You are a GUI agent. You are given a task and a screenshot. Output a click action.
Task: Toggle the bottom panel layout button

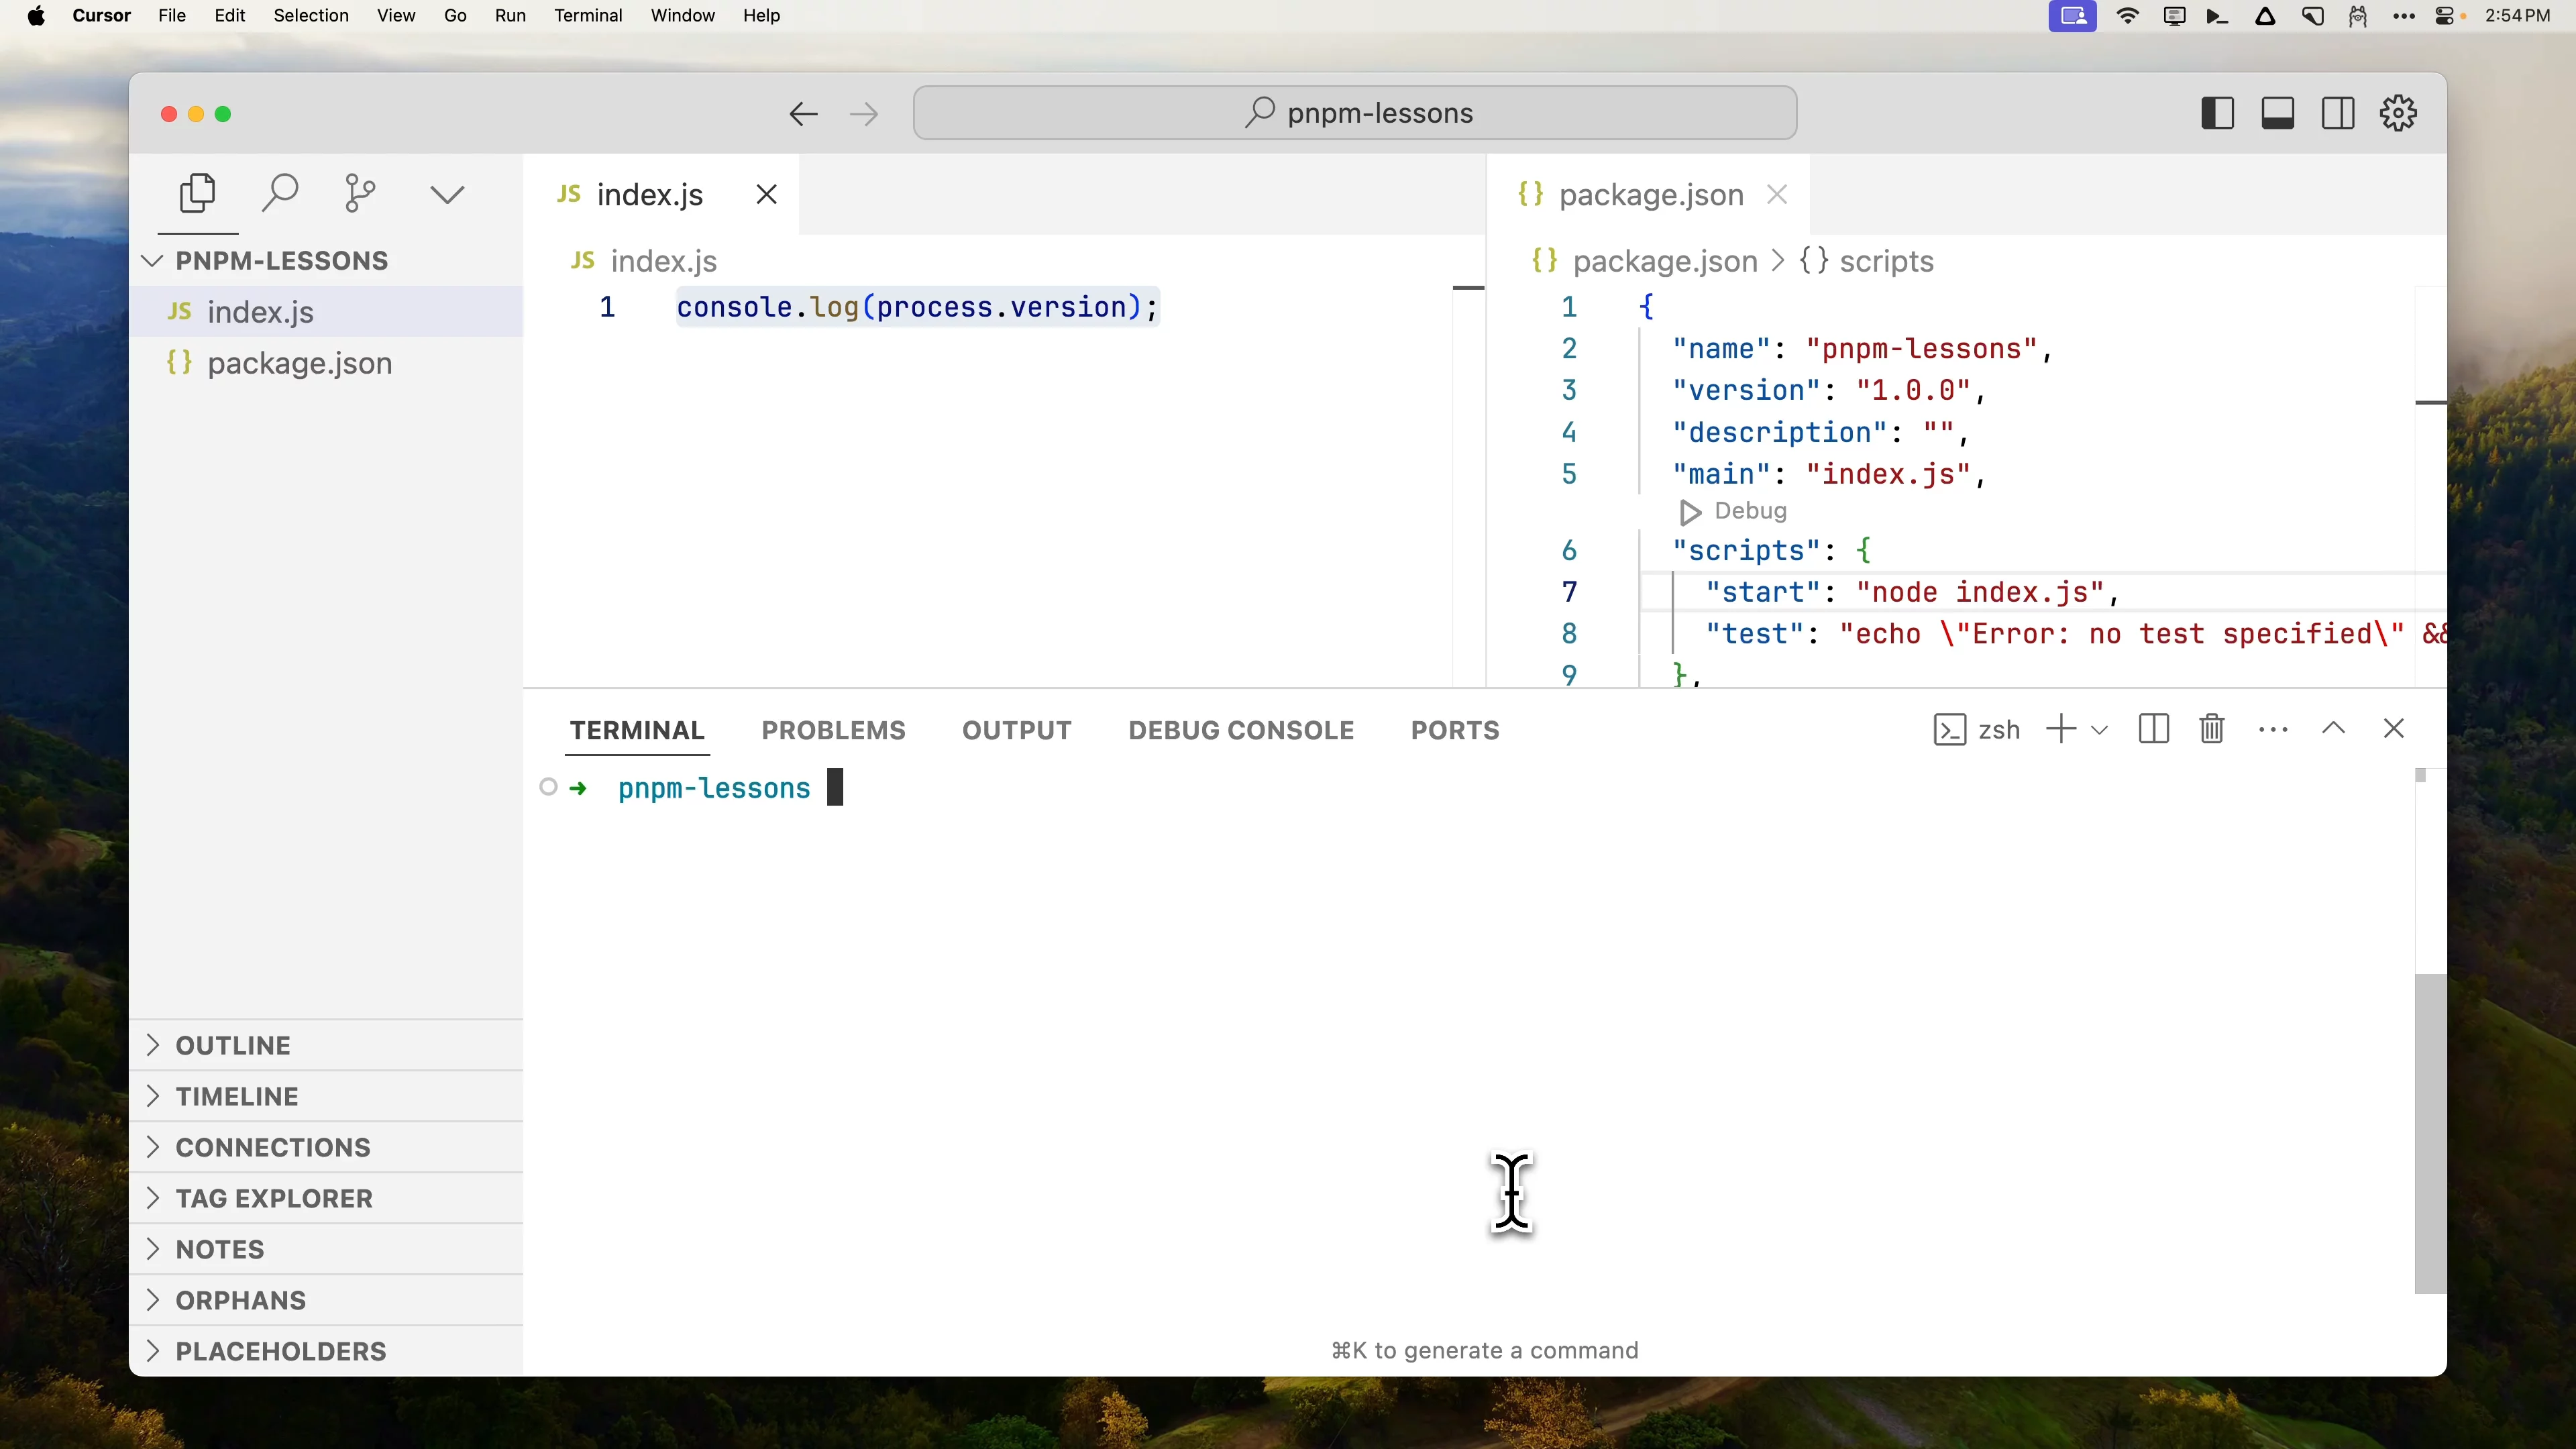click(x=2277, y=113)
